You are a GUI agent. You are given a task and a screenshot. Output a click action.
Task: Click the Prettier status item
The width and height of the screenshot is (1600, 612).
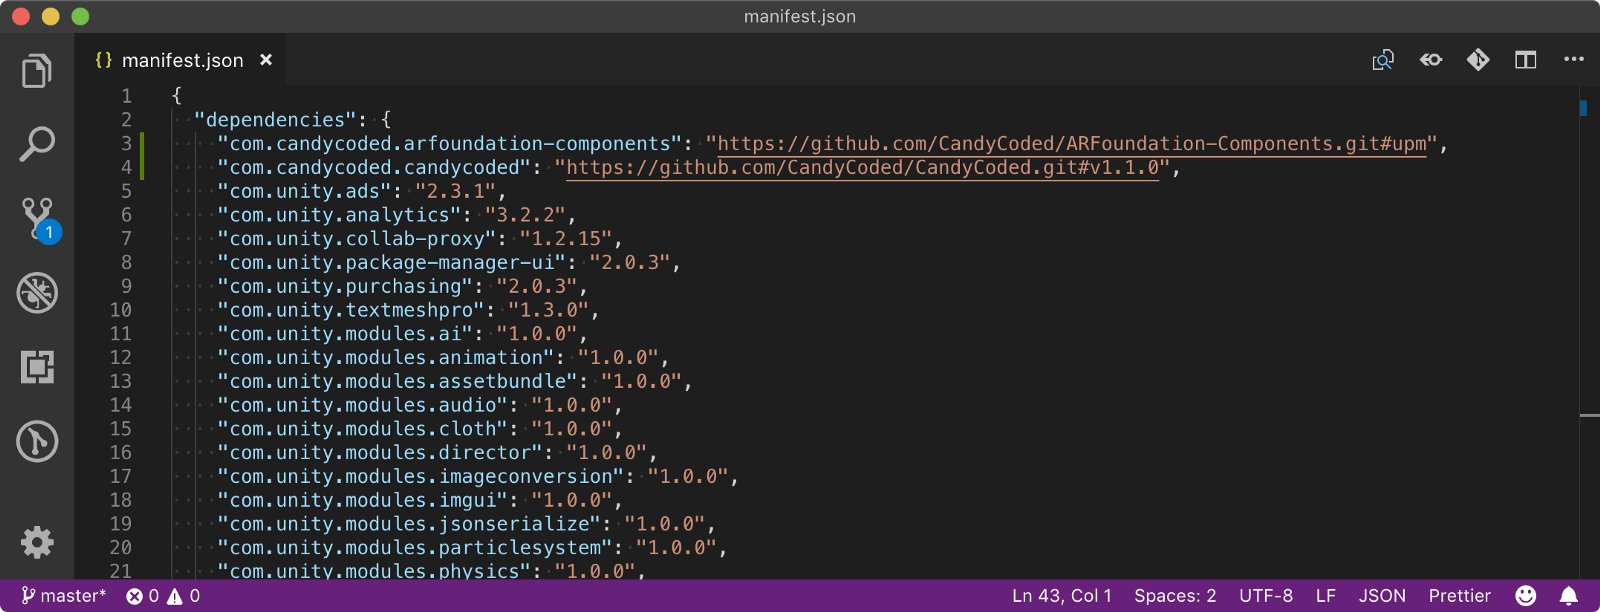(1459, 596)
